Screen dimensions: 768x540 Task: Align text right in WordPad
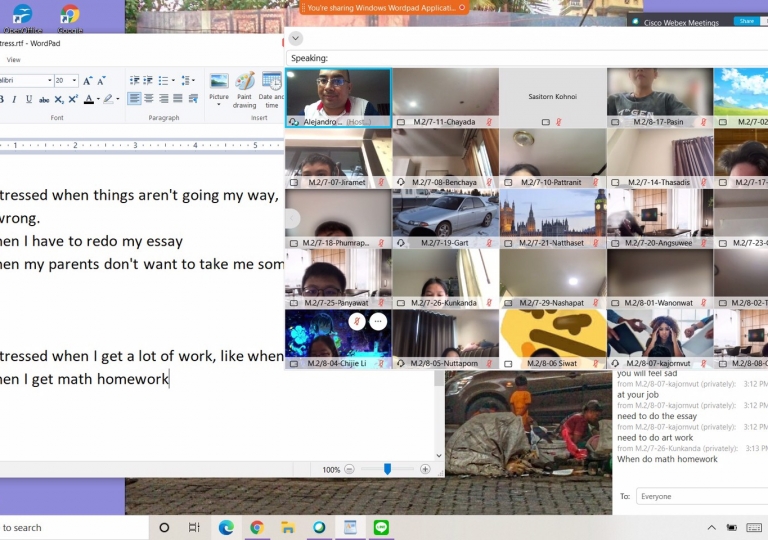164,98
